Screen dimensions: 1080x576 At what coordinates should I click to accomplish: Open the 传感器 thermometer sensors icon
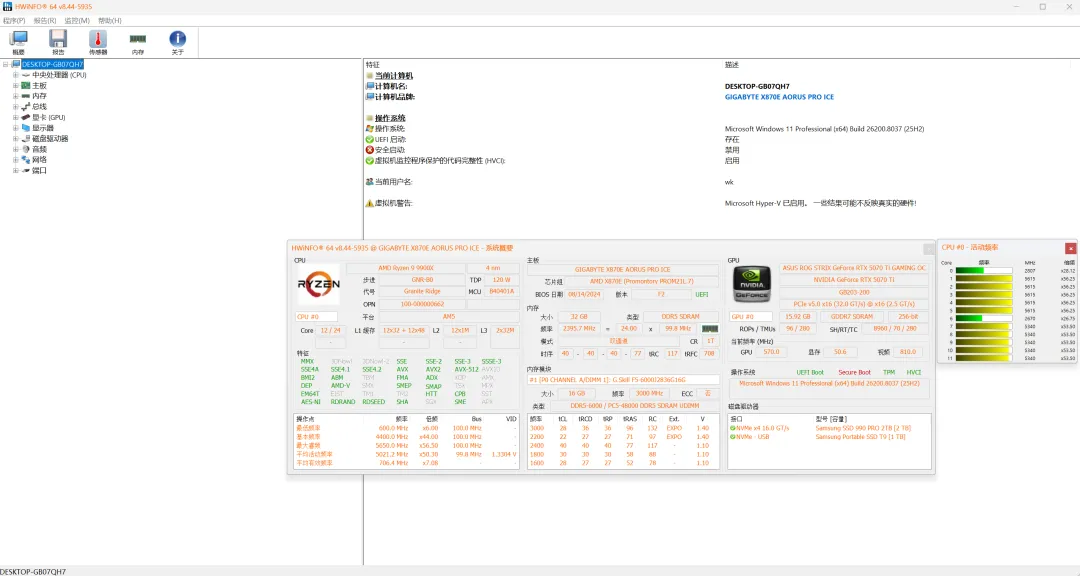tap(98, 39)
